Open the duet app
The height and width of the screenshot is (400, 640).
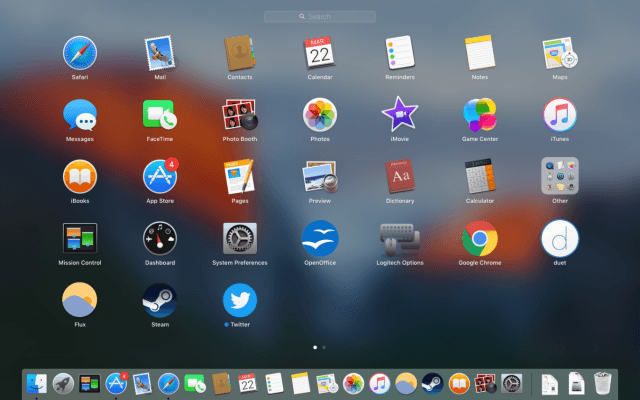pyautogui.click(x=560, y=238)
